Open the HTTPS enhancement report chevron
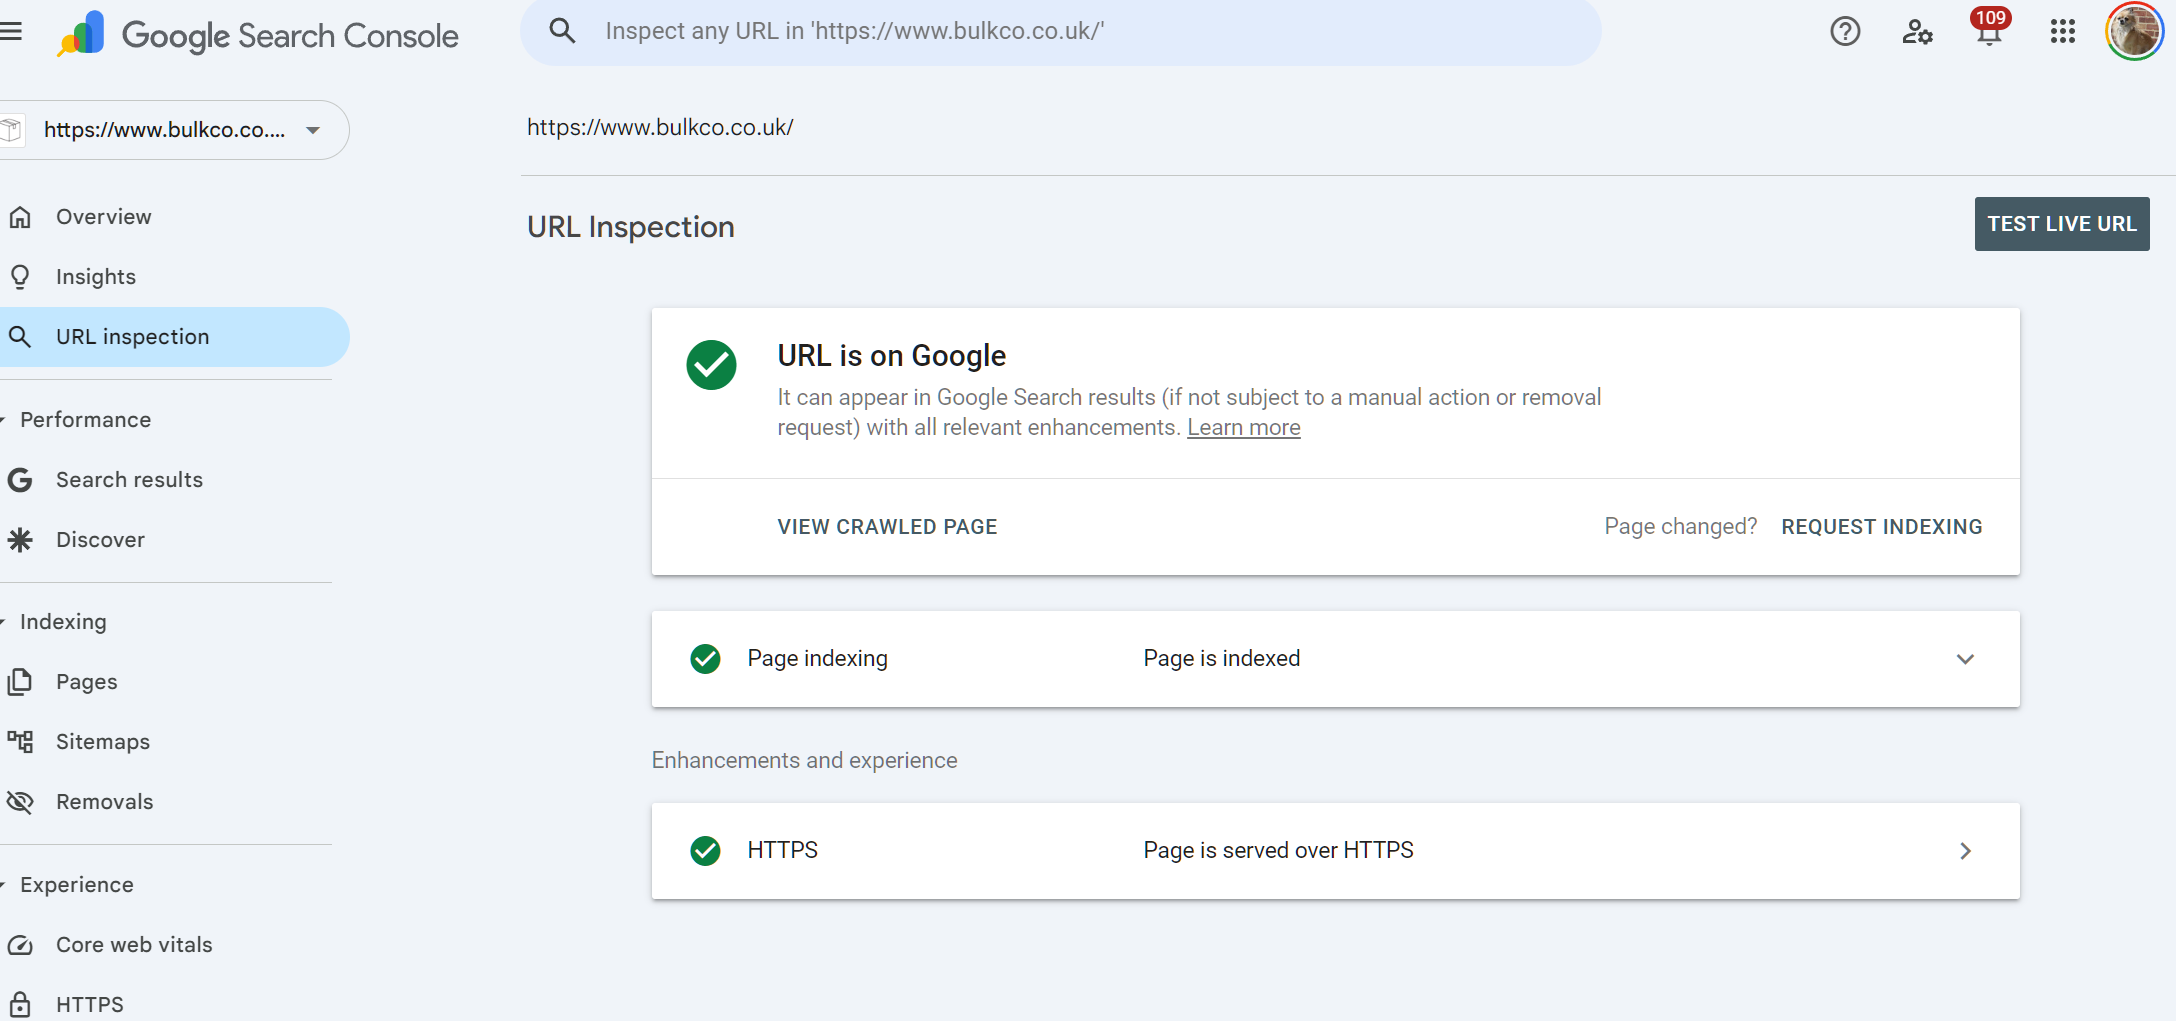This screenshot has height=1021, width=2176. pyautogui.click(x=1964, y=851)
